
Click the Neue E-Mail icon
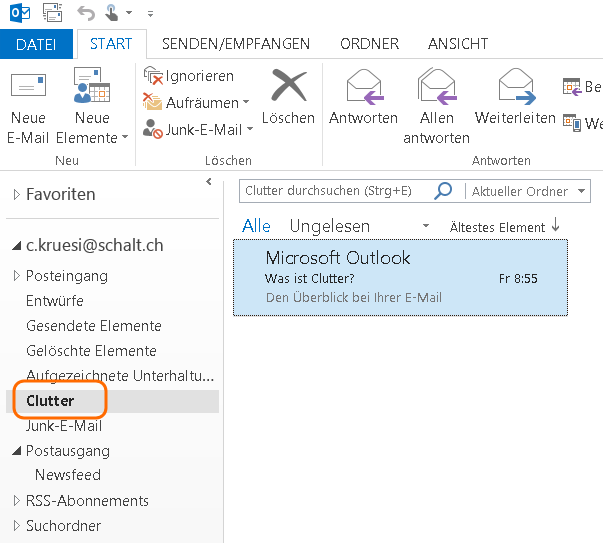[28, 88]
